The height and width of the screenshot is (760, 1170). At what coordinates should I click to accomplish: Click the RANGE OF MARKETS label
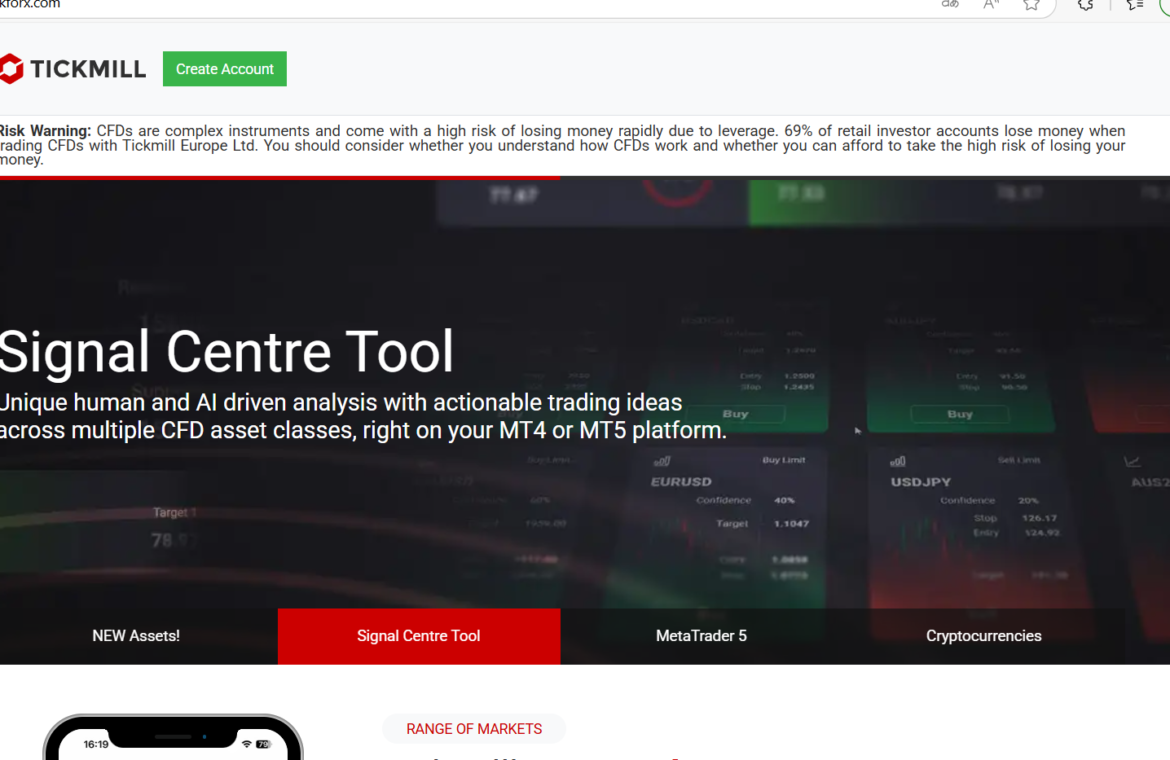coord(474,729)
